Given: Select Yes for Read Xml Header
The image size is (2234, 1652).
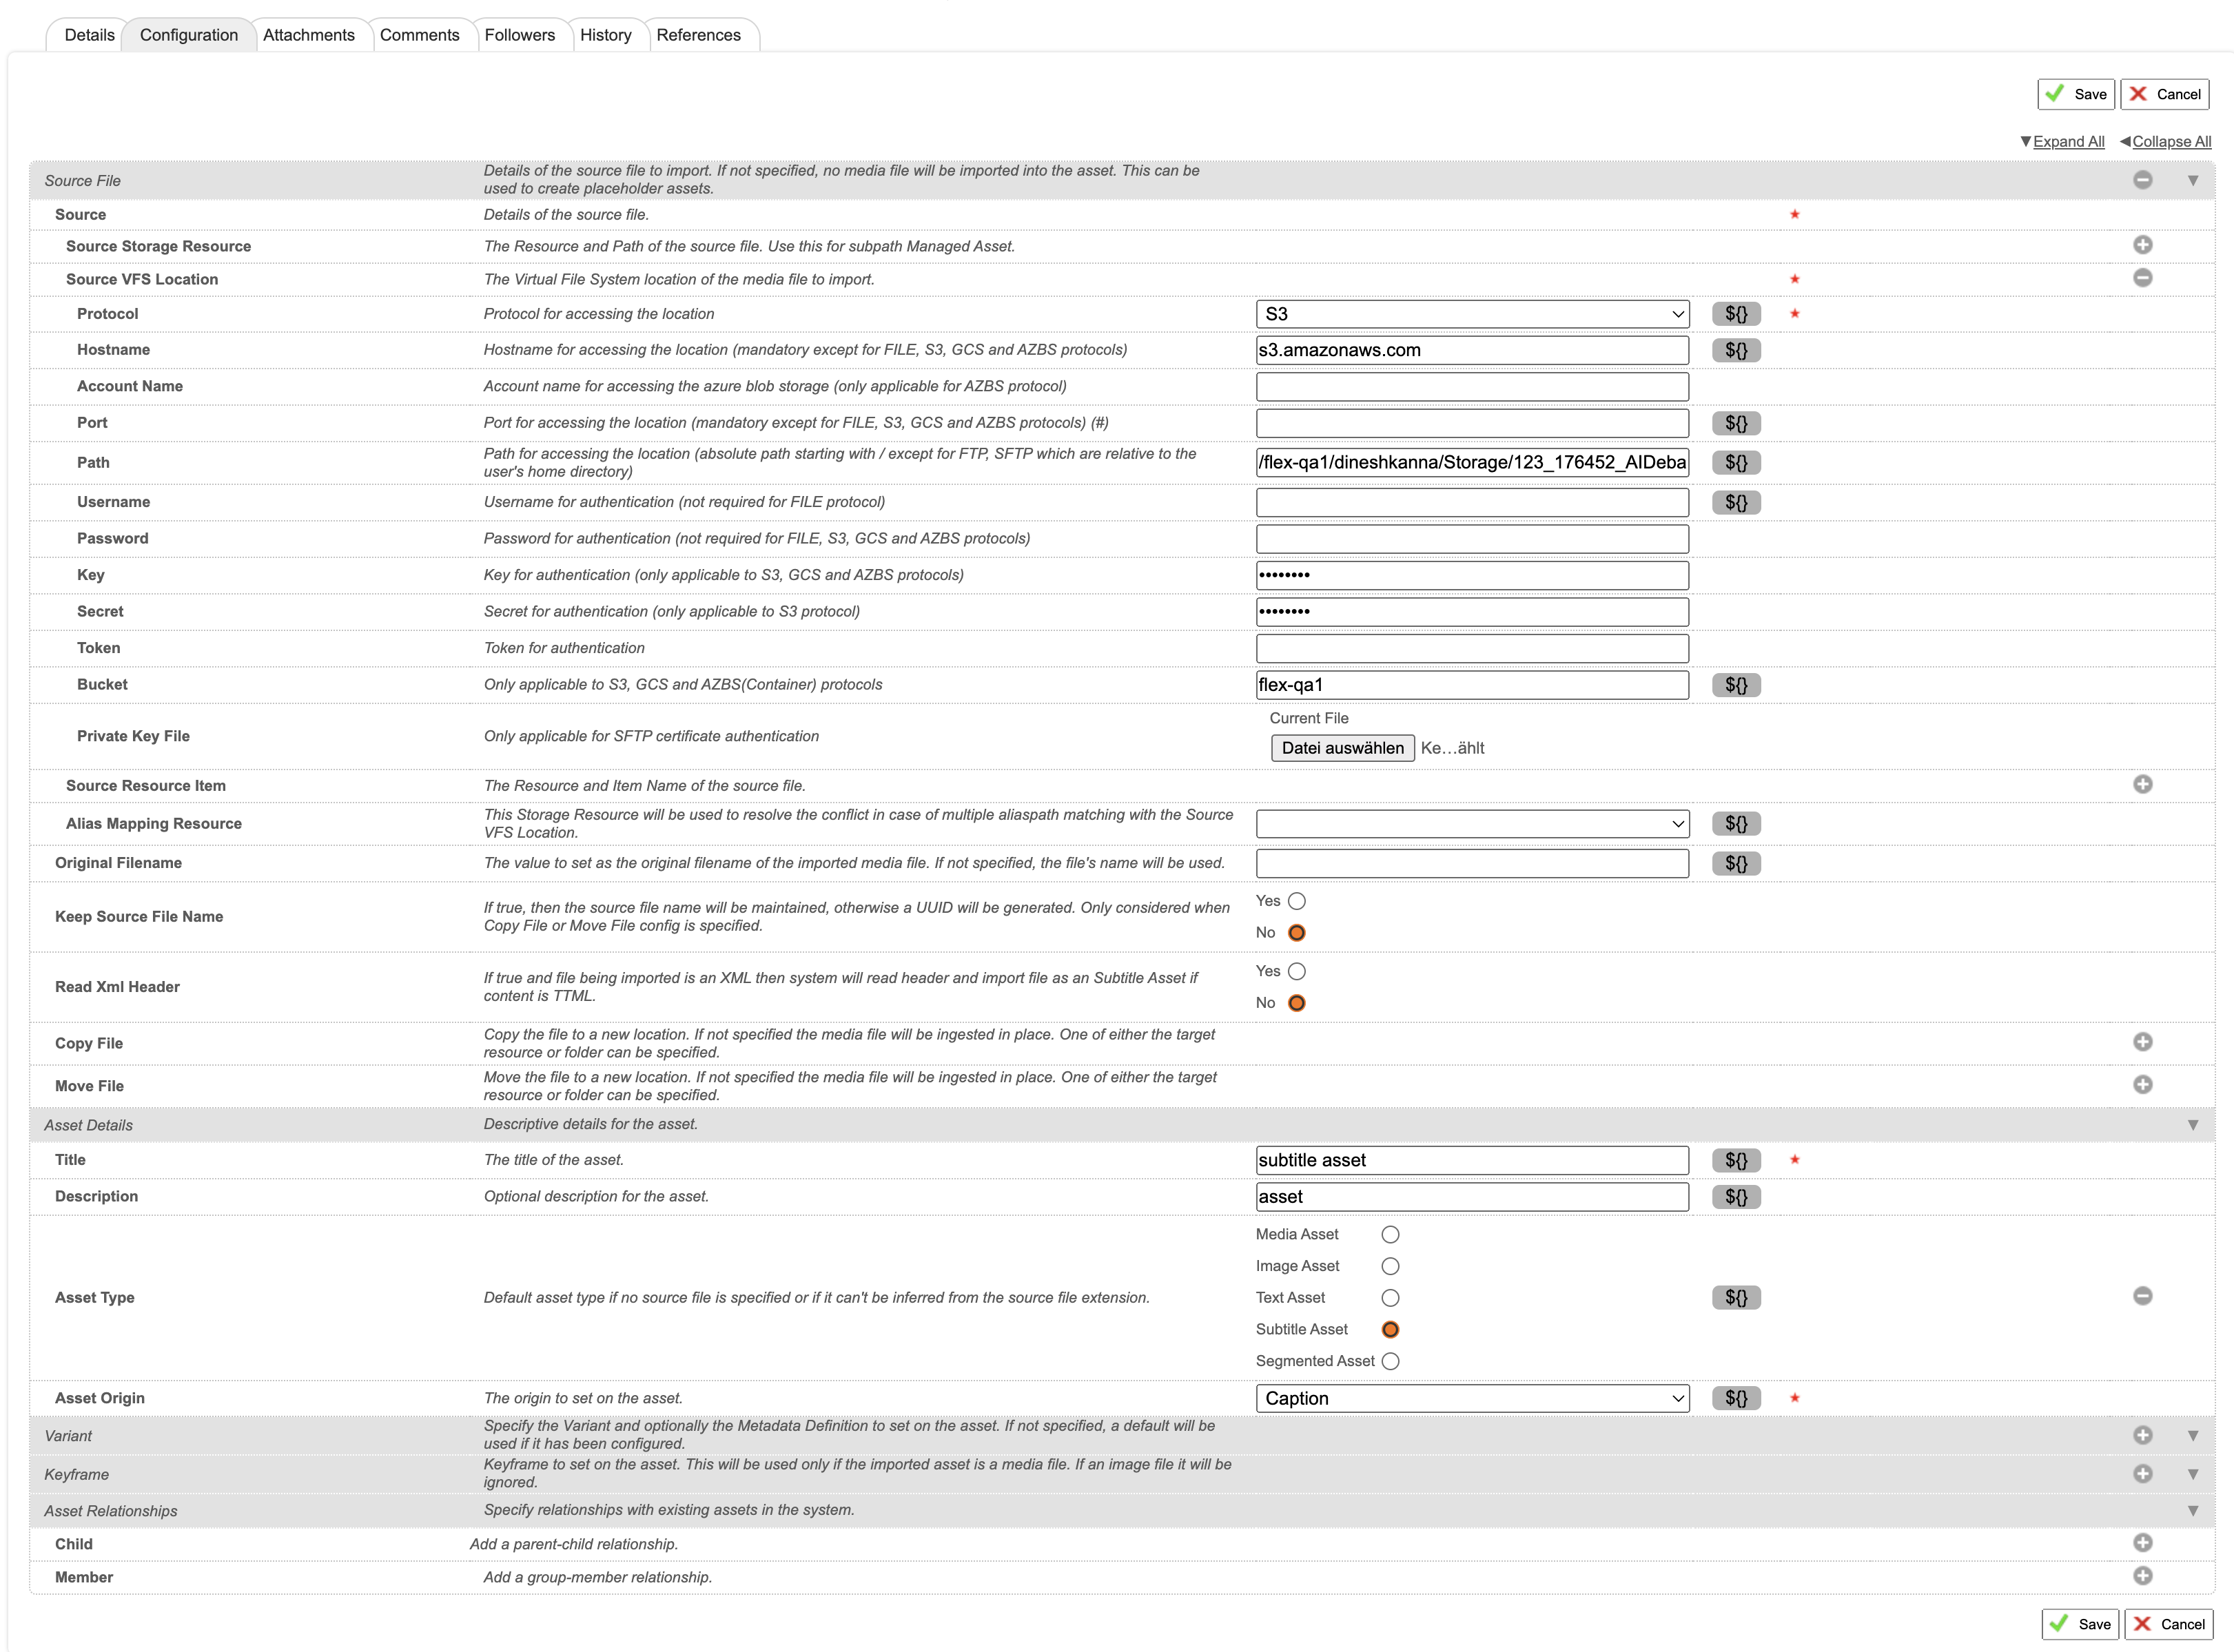Looking at the screenshot, I should click(x=1297, y=971).
